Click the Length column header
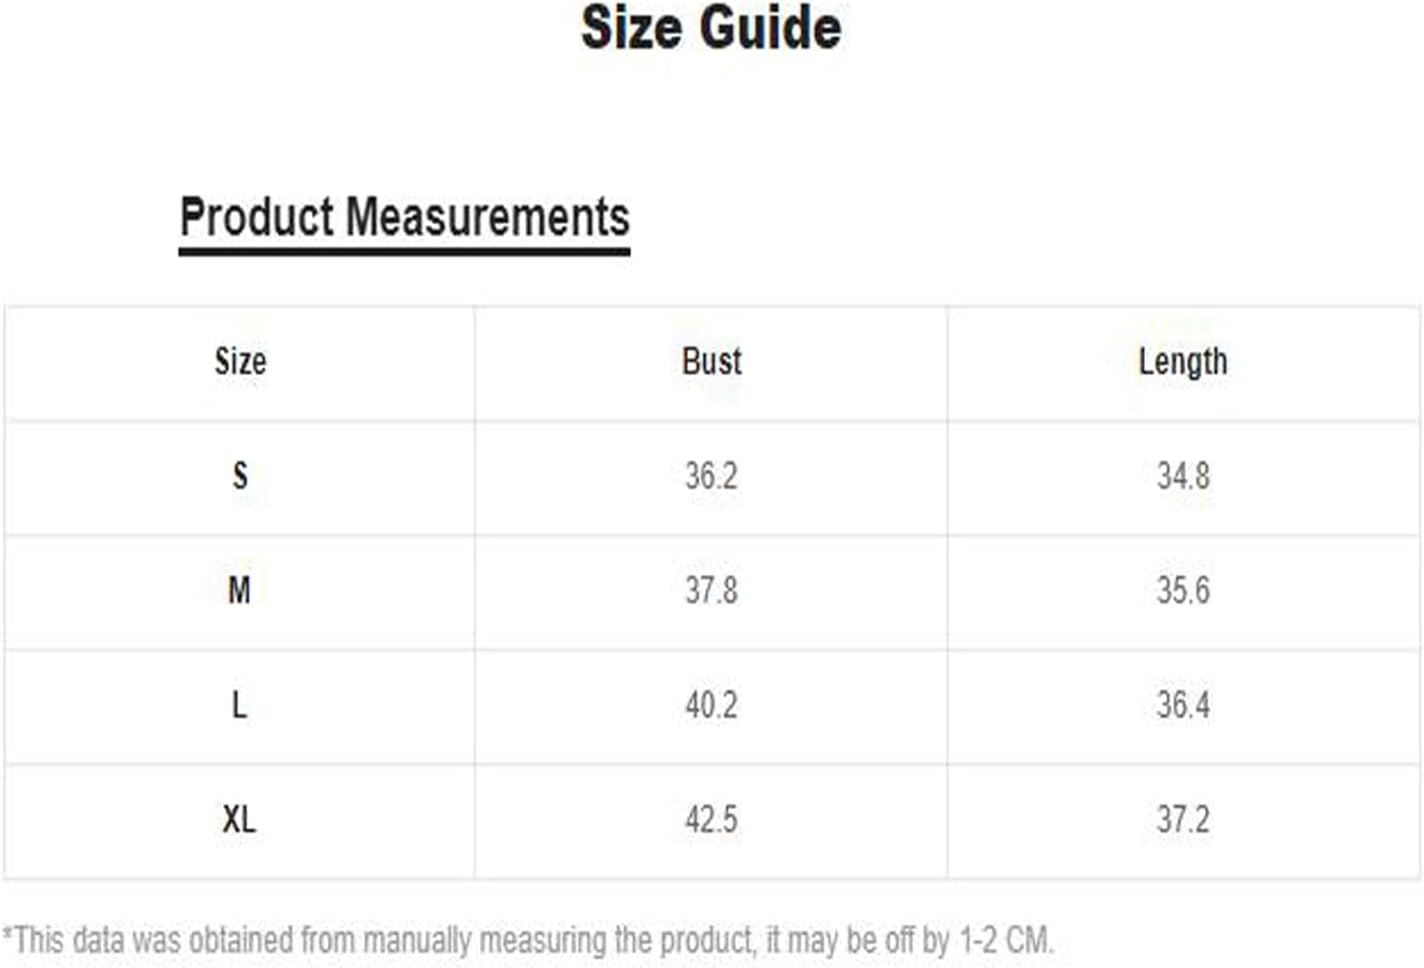This screenshot has width=1424, height=968. click(1183, 362)
